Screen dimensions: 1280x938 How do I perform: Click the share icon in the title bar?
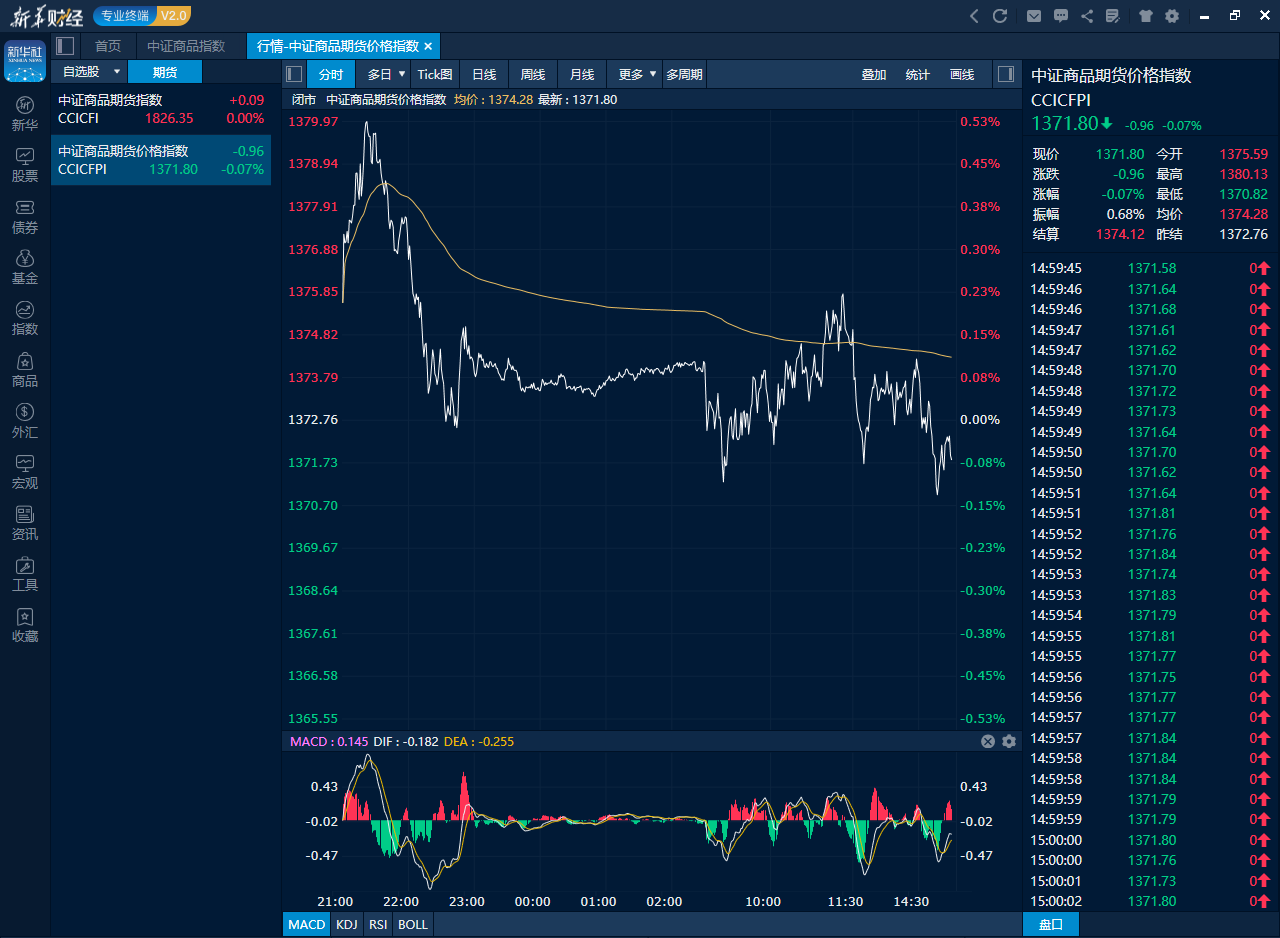[1087, 16]
